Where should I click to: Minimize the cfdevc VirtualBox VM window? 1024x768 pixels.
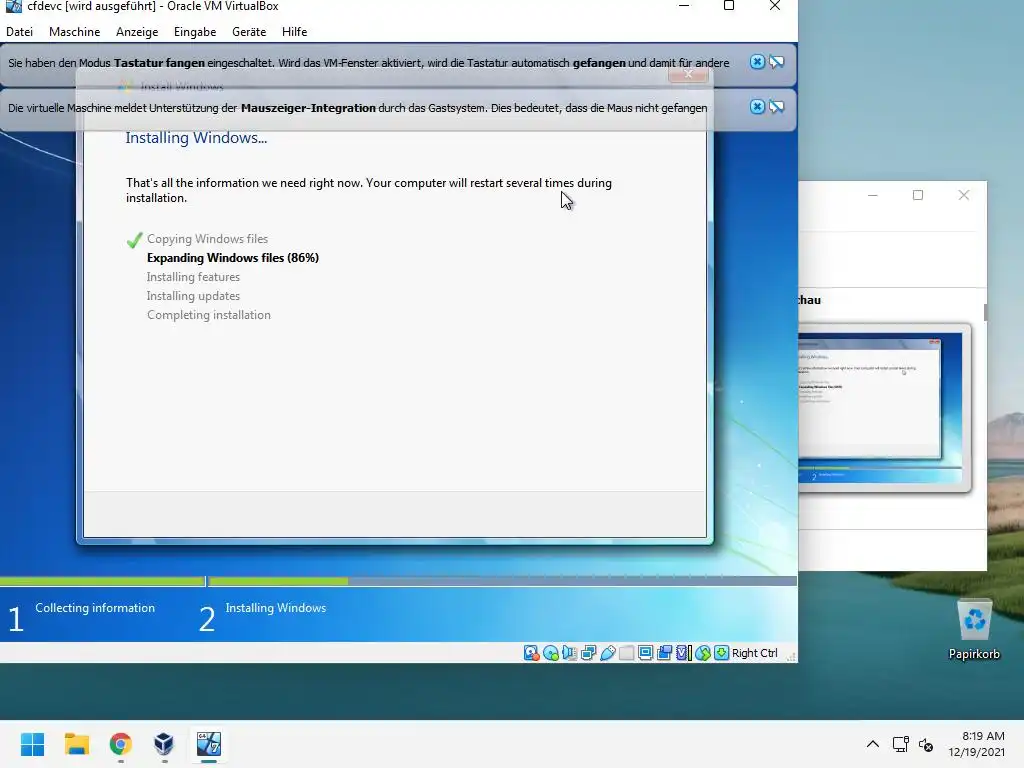pyautogui.click(x=684, y=6)
